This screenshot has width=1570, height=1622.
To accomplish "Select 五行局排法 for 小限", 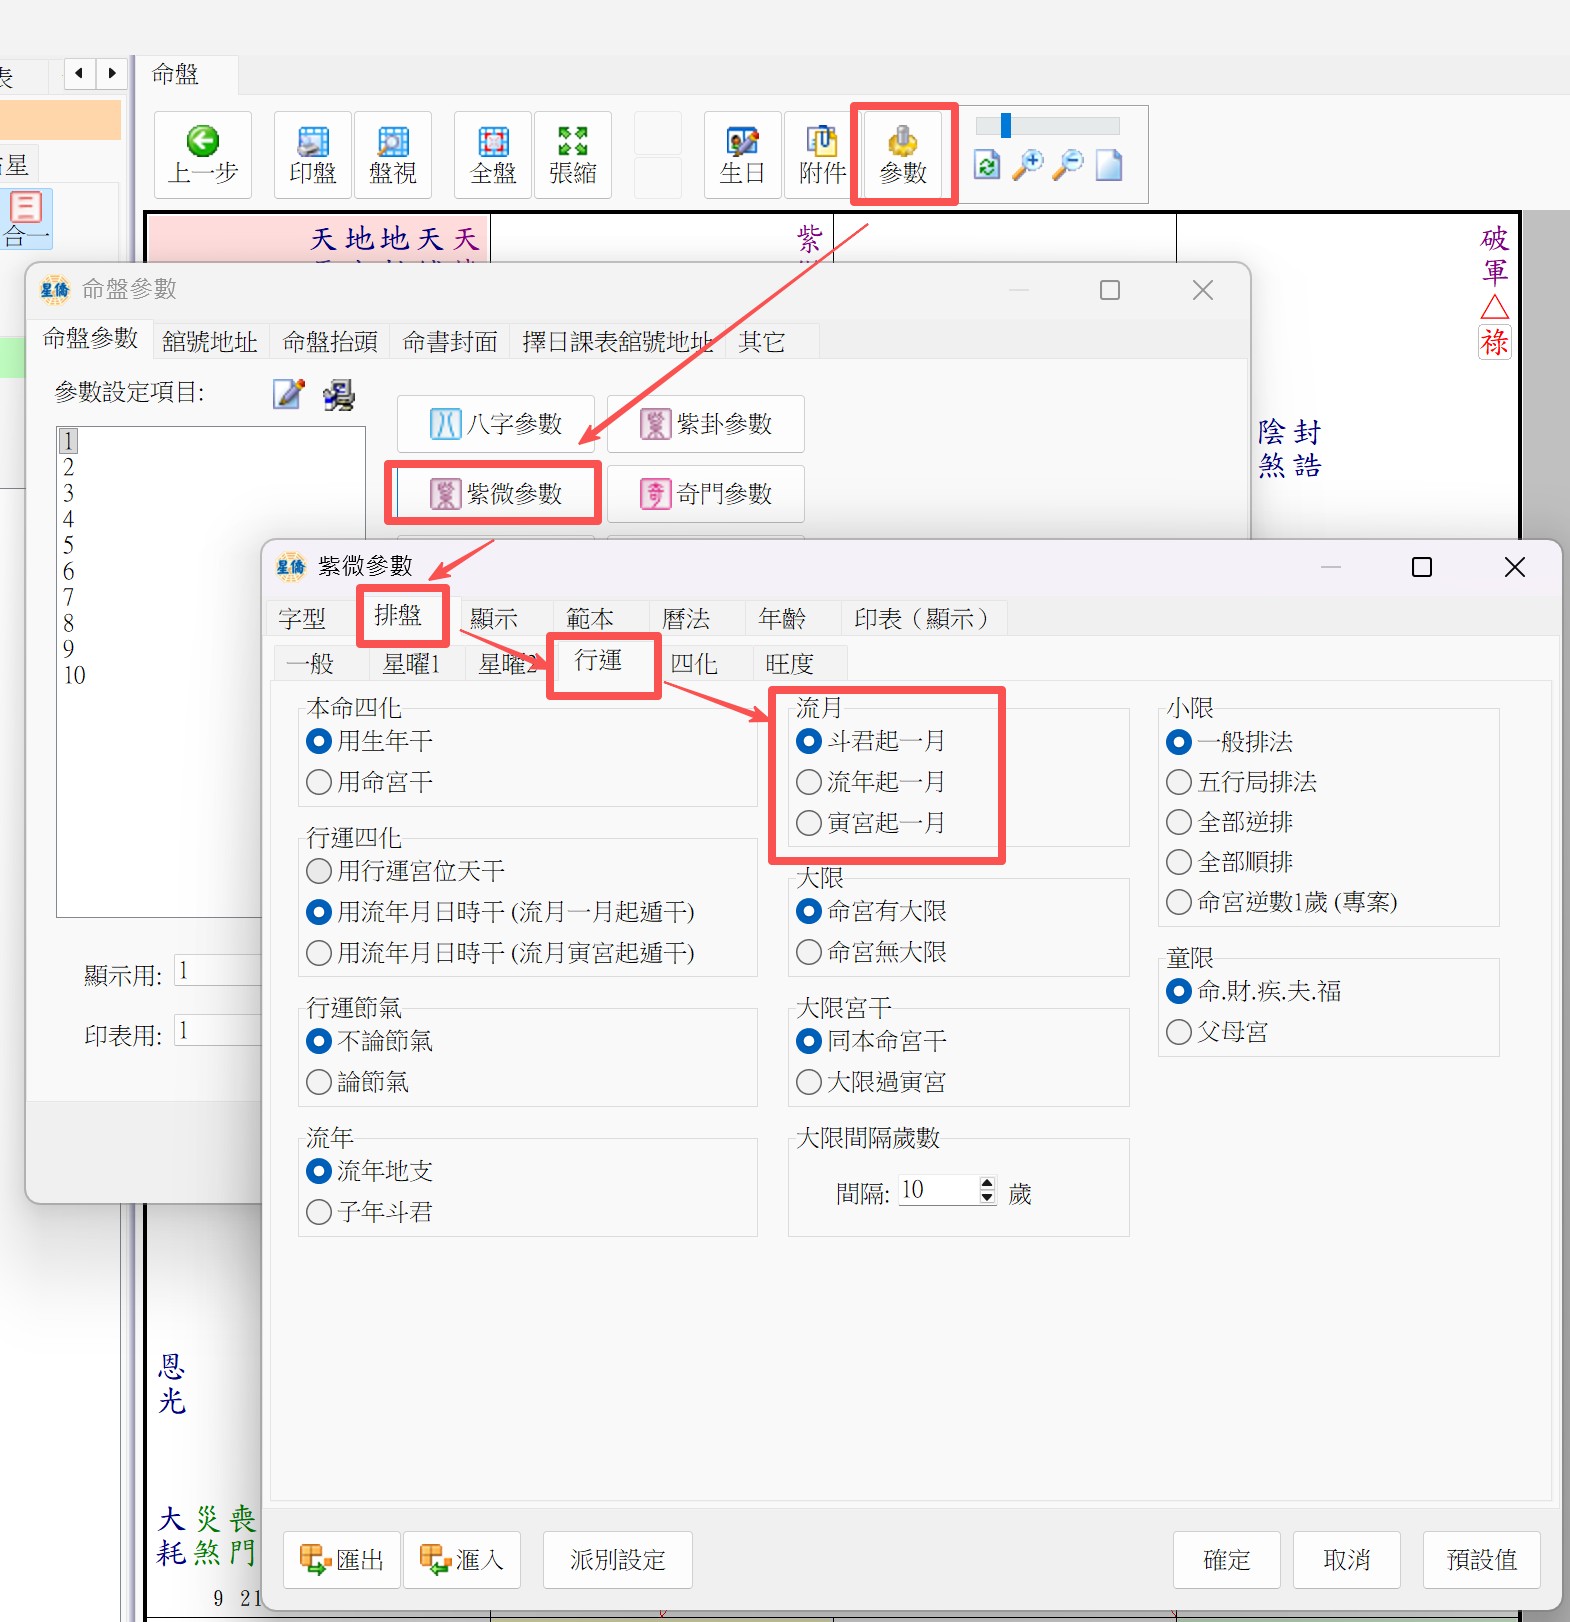I will tap(1179, 782).
